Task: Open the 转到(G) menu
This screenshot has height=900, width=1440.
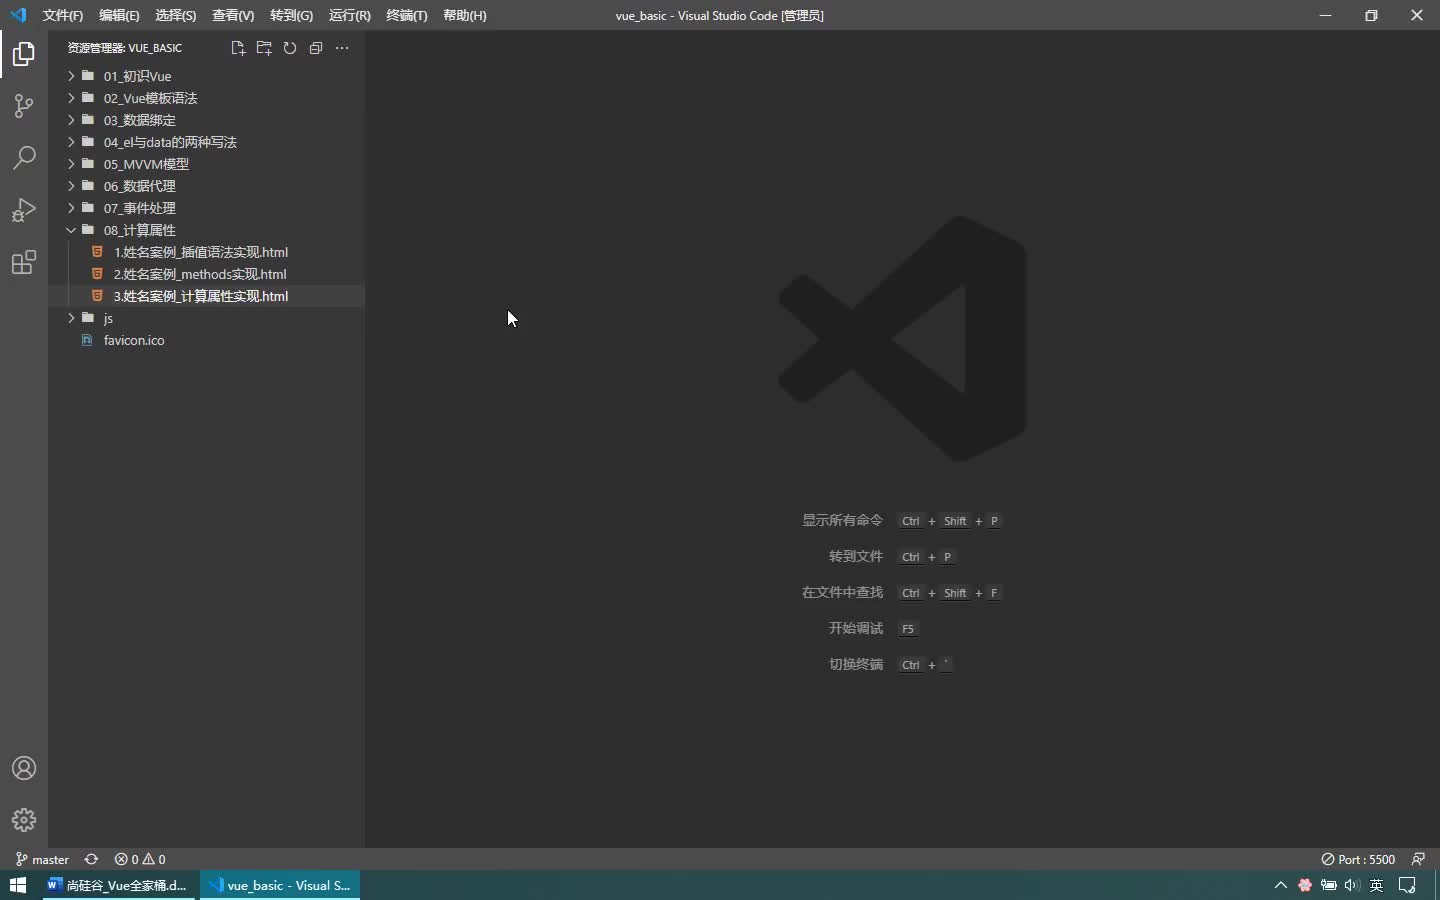Action: point(291,15)
